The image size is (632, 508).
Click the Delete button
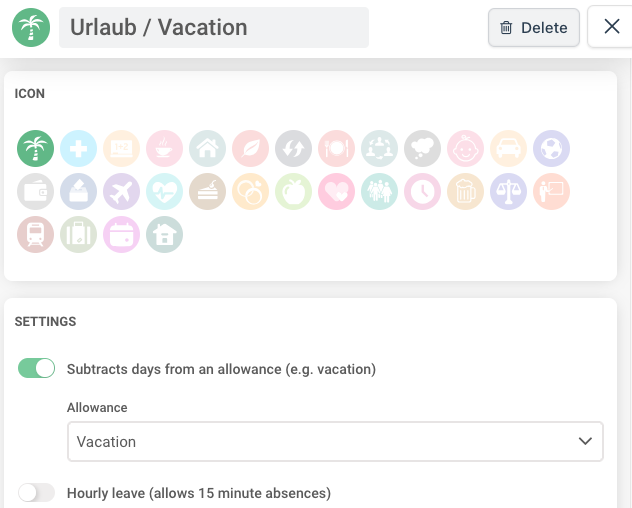pyautogui.click(x=534, y=27)
